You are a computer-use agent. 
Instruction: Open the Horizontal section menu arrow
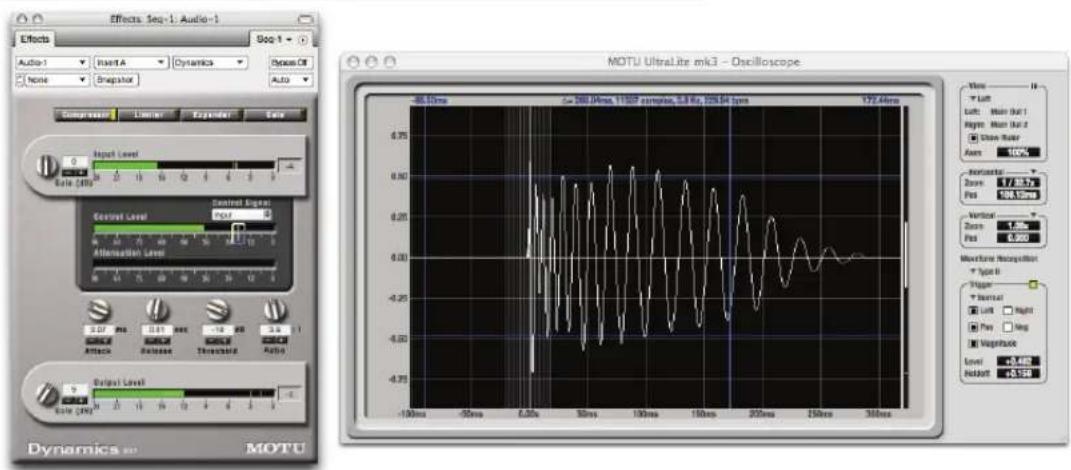(1035, 171)
